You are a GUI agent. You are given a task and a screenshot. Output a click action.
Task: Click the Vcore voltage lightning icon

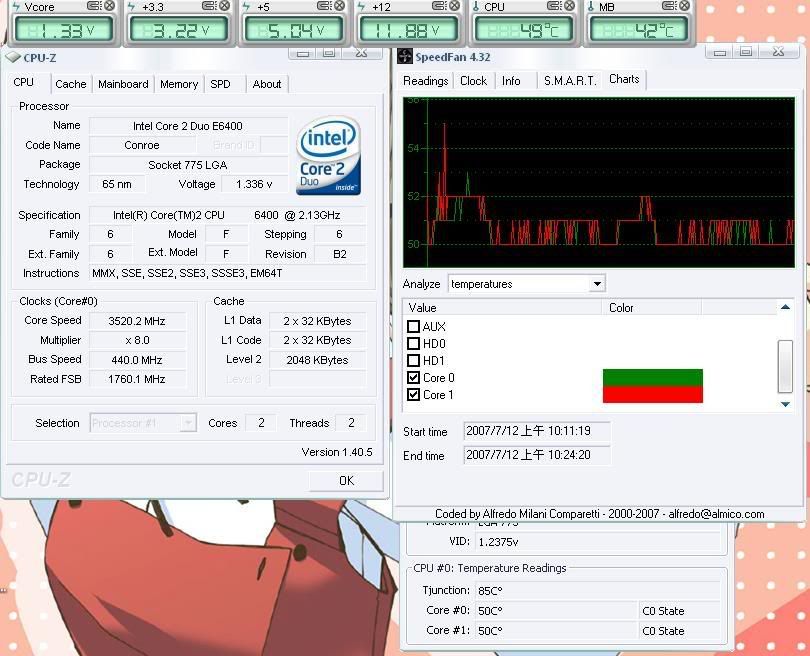17,7
